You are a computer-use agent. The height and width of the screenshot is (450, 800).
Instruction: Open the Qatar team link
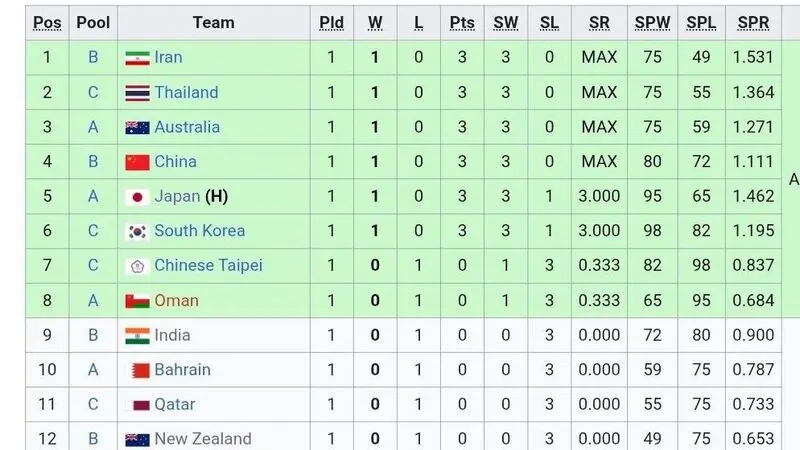[x=174, y=405]
